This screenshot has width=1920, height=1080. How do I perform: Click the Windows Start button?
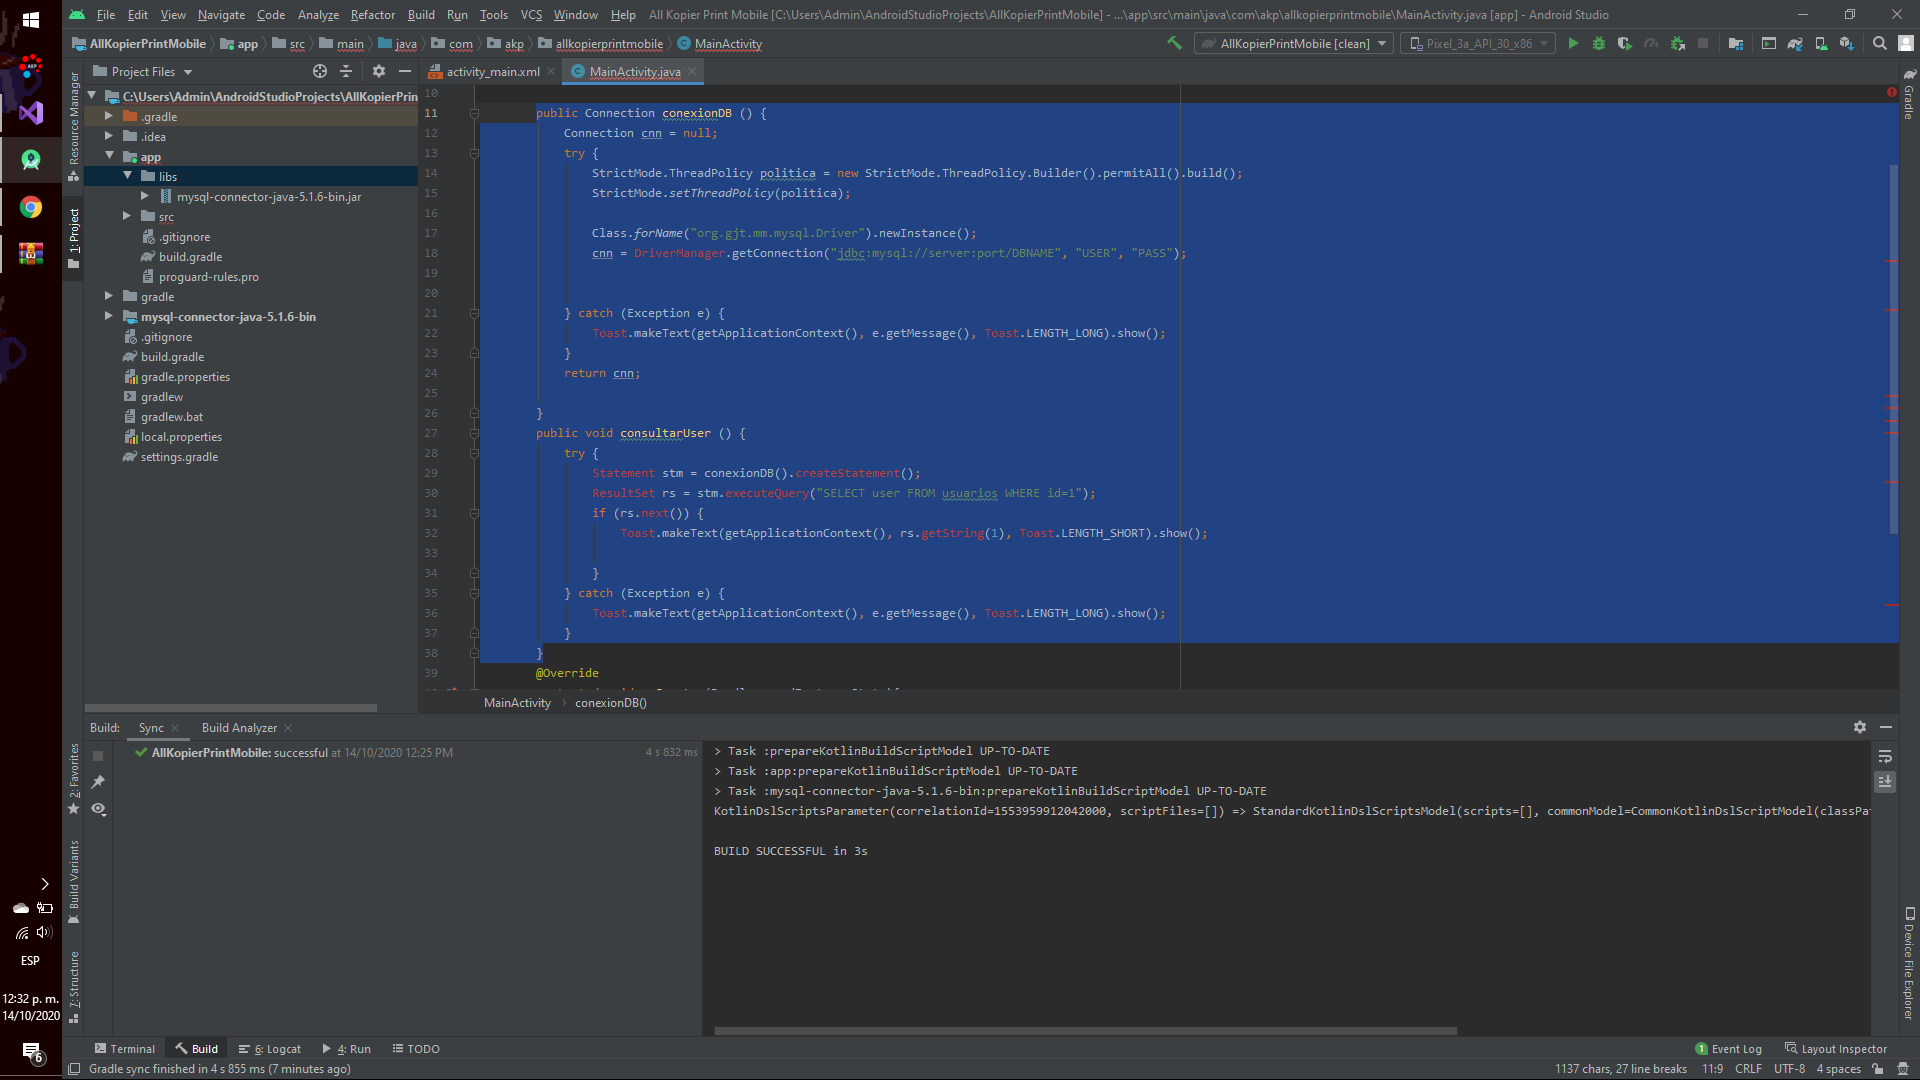tap(31, 19)
